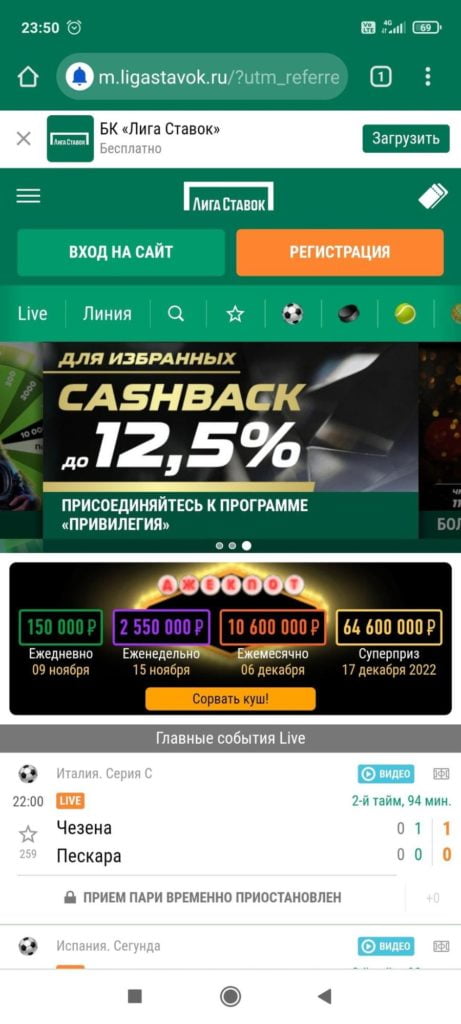461x1024 pixels.
Task: Select the hockey puck icon
Action: coord(349,314)
